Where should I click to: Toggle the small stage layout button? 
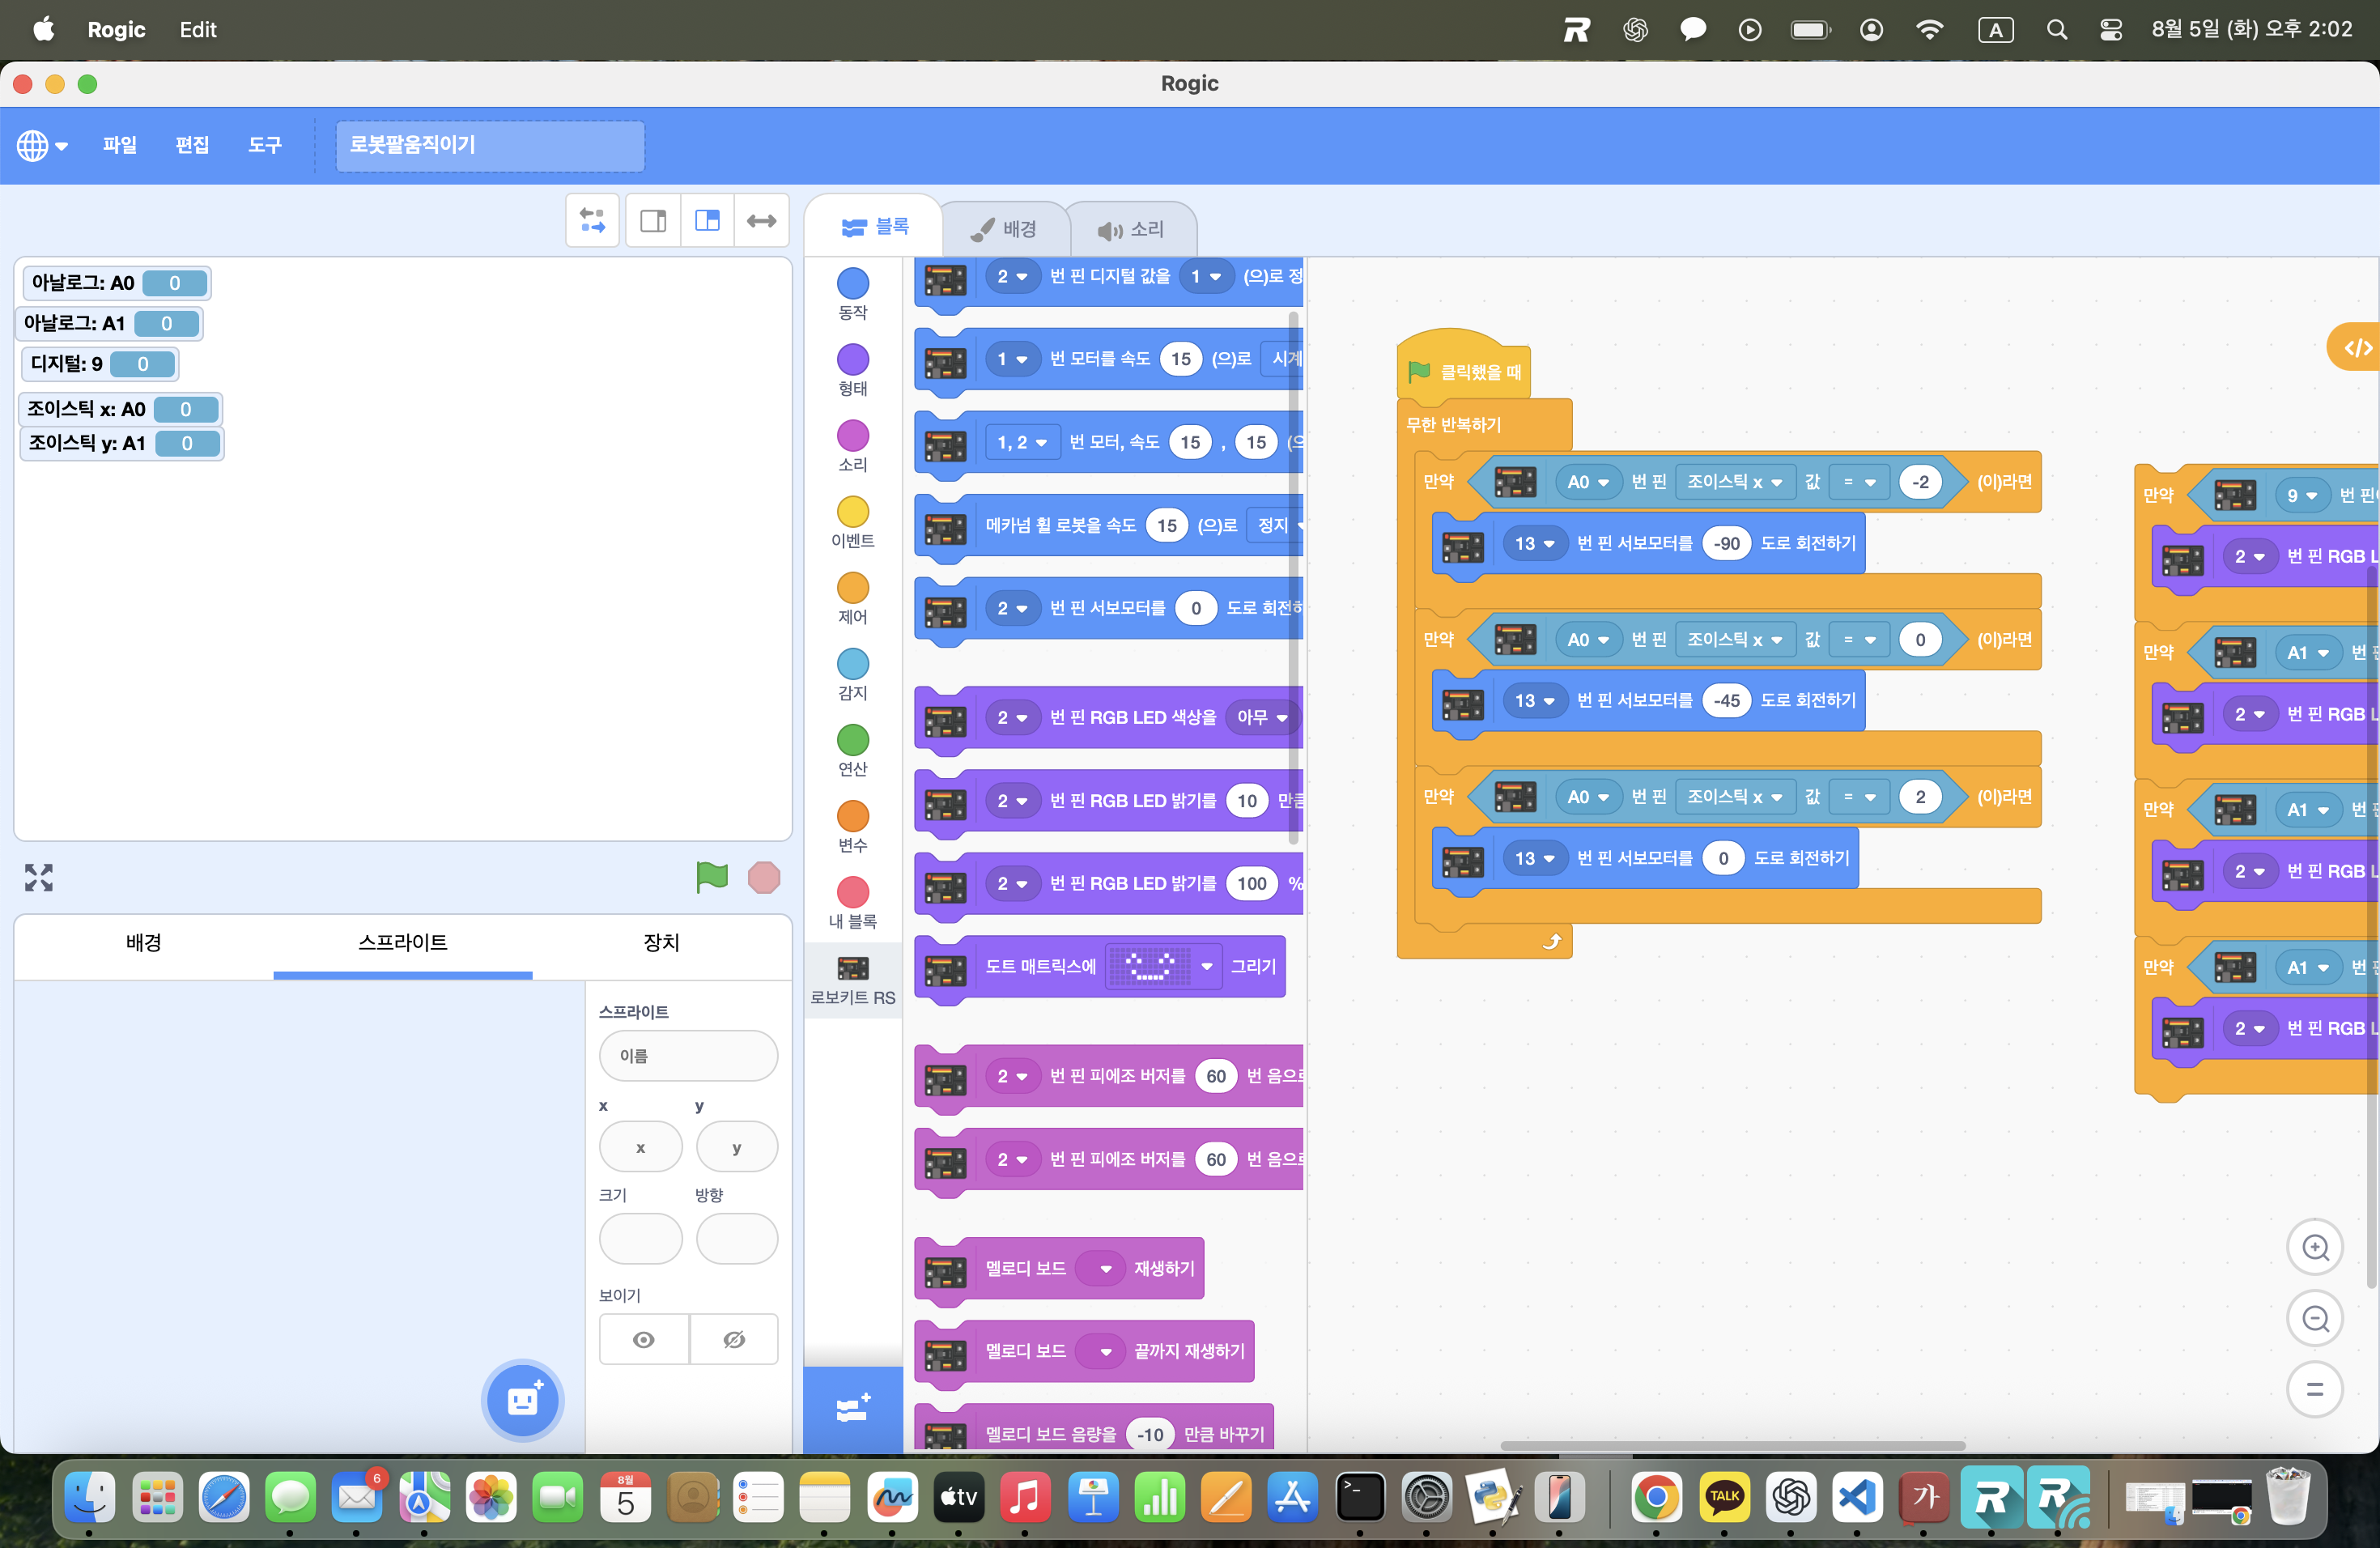pos(653,220)
